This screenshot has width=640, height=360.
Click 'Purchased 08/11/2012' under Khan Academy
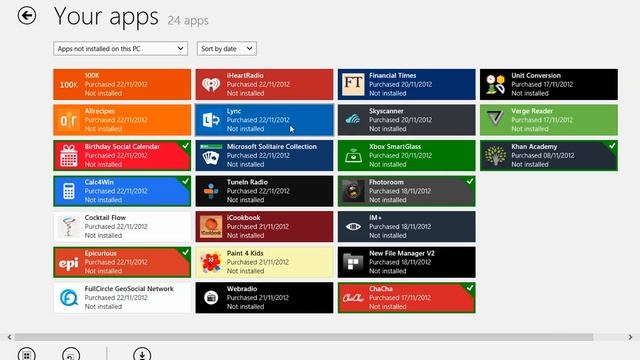coord(542,156)
